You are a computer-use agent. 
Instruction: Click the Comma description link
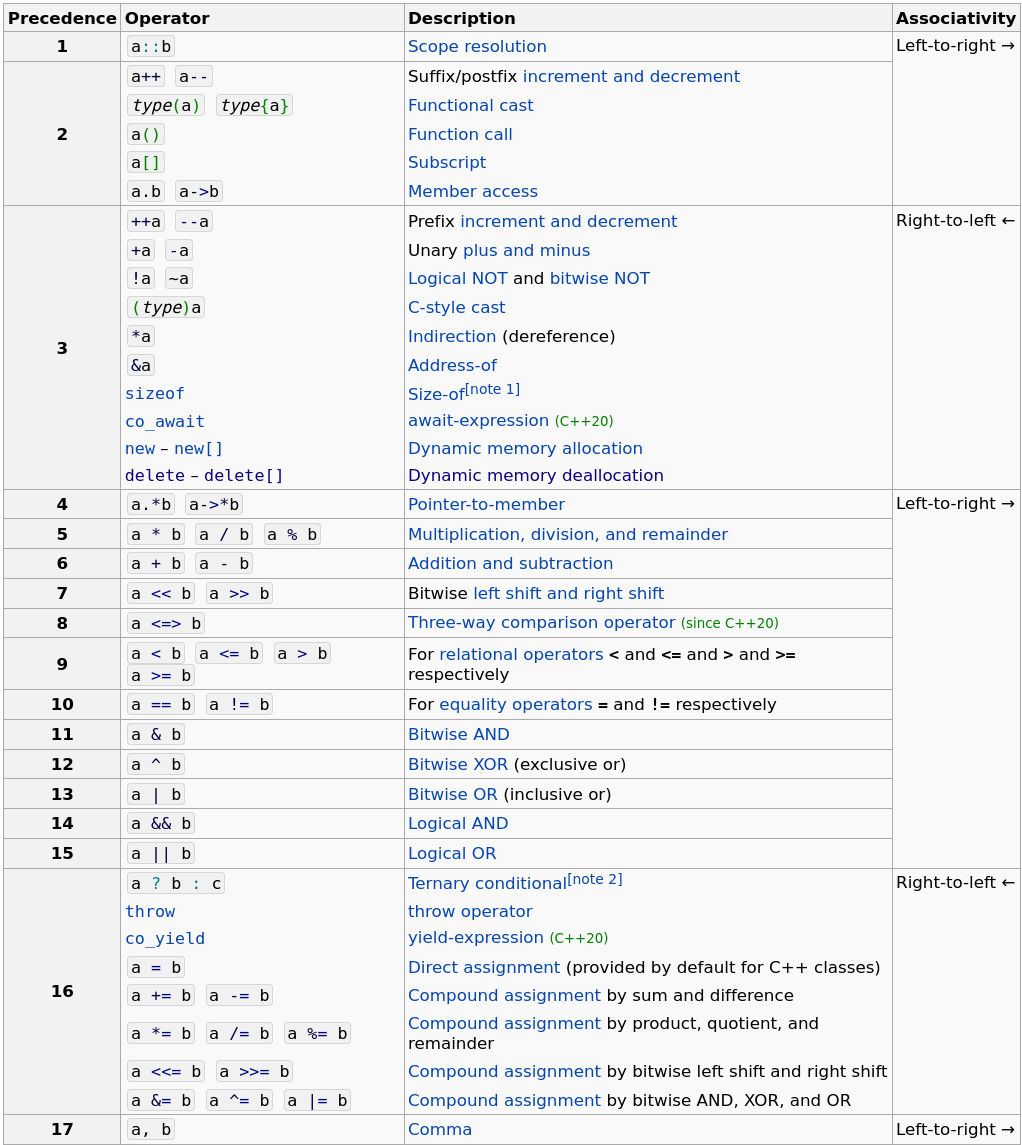pyautogui.click(x=440, y=1130)
